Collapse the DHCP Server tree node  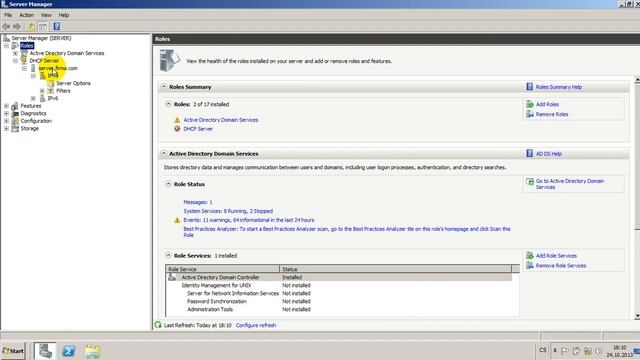click(16, 60)
